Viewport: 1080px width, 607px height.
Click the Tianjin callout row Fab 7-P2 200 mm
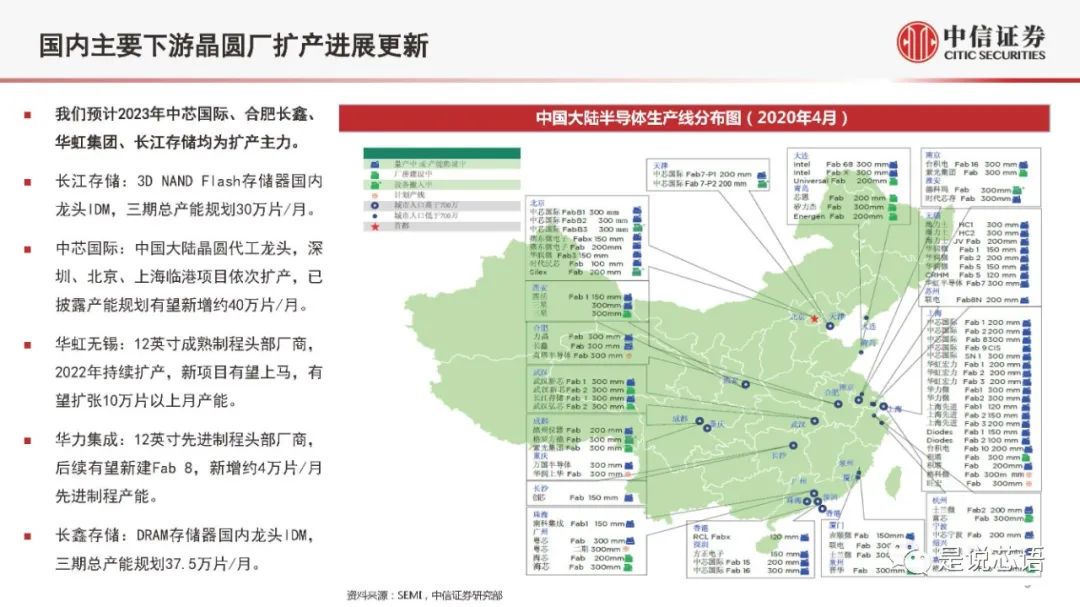point(709,184)
